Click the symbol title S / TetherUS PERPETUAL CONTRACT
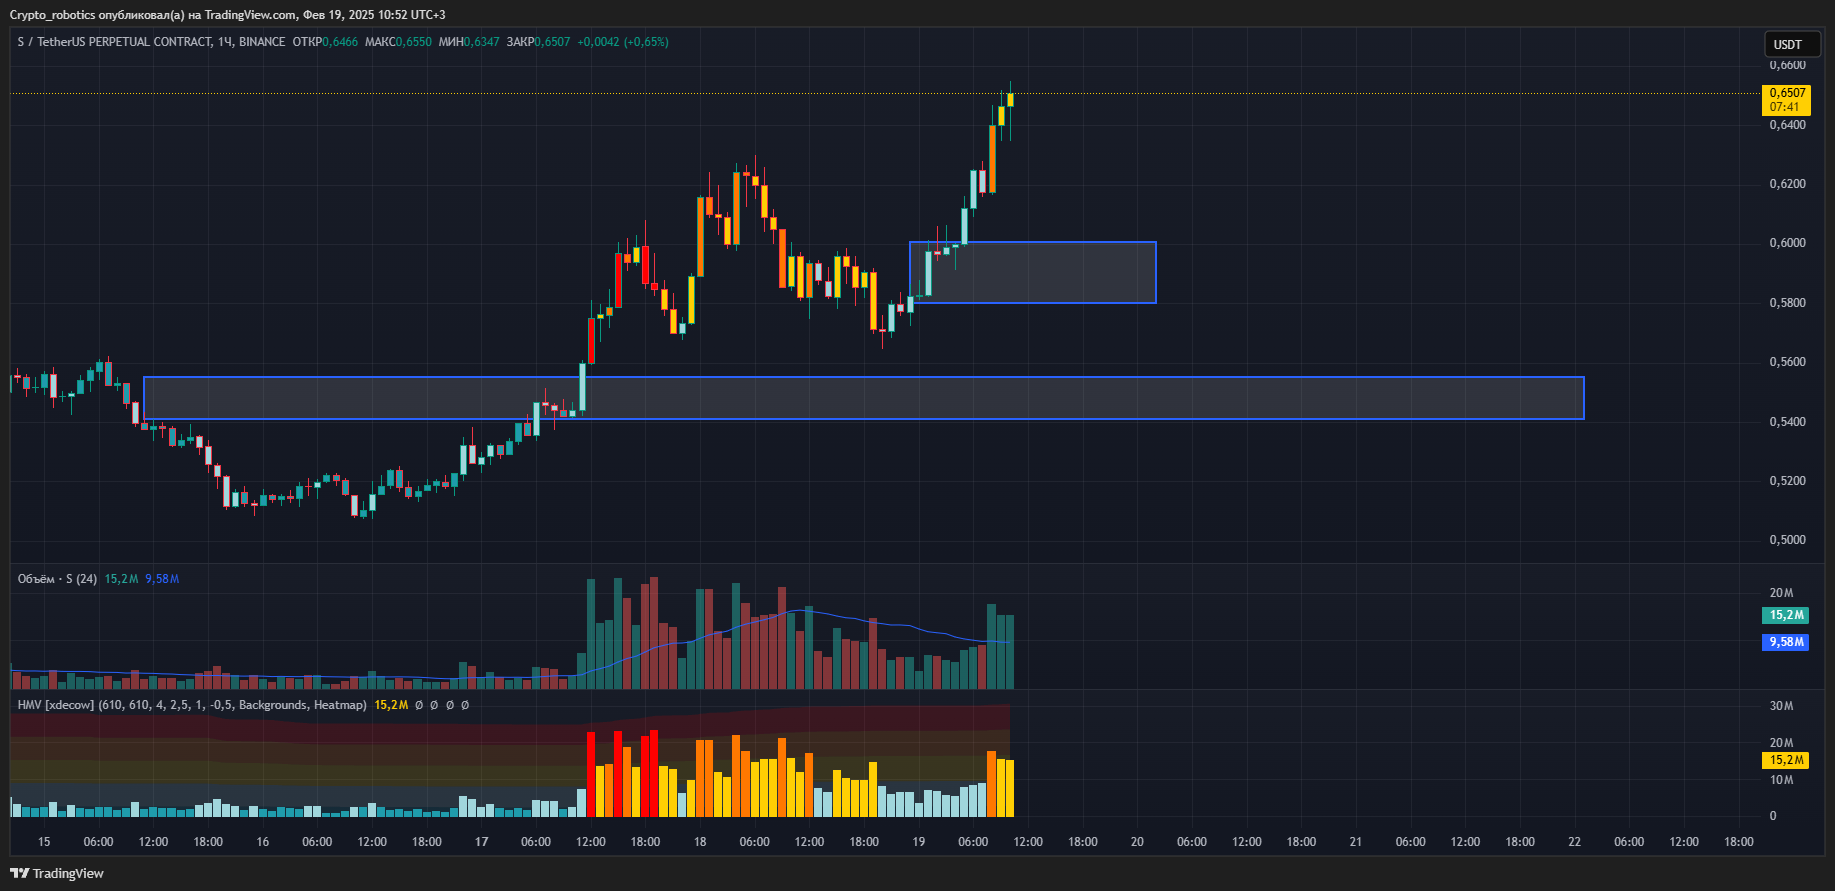 click(x=114, y=42)
